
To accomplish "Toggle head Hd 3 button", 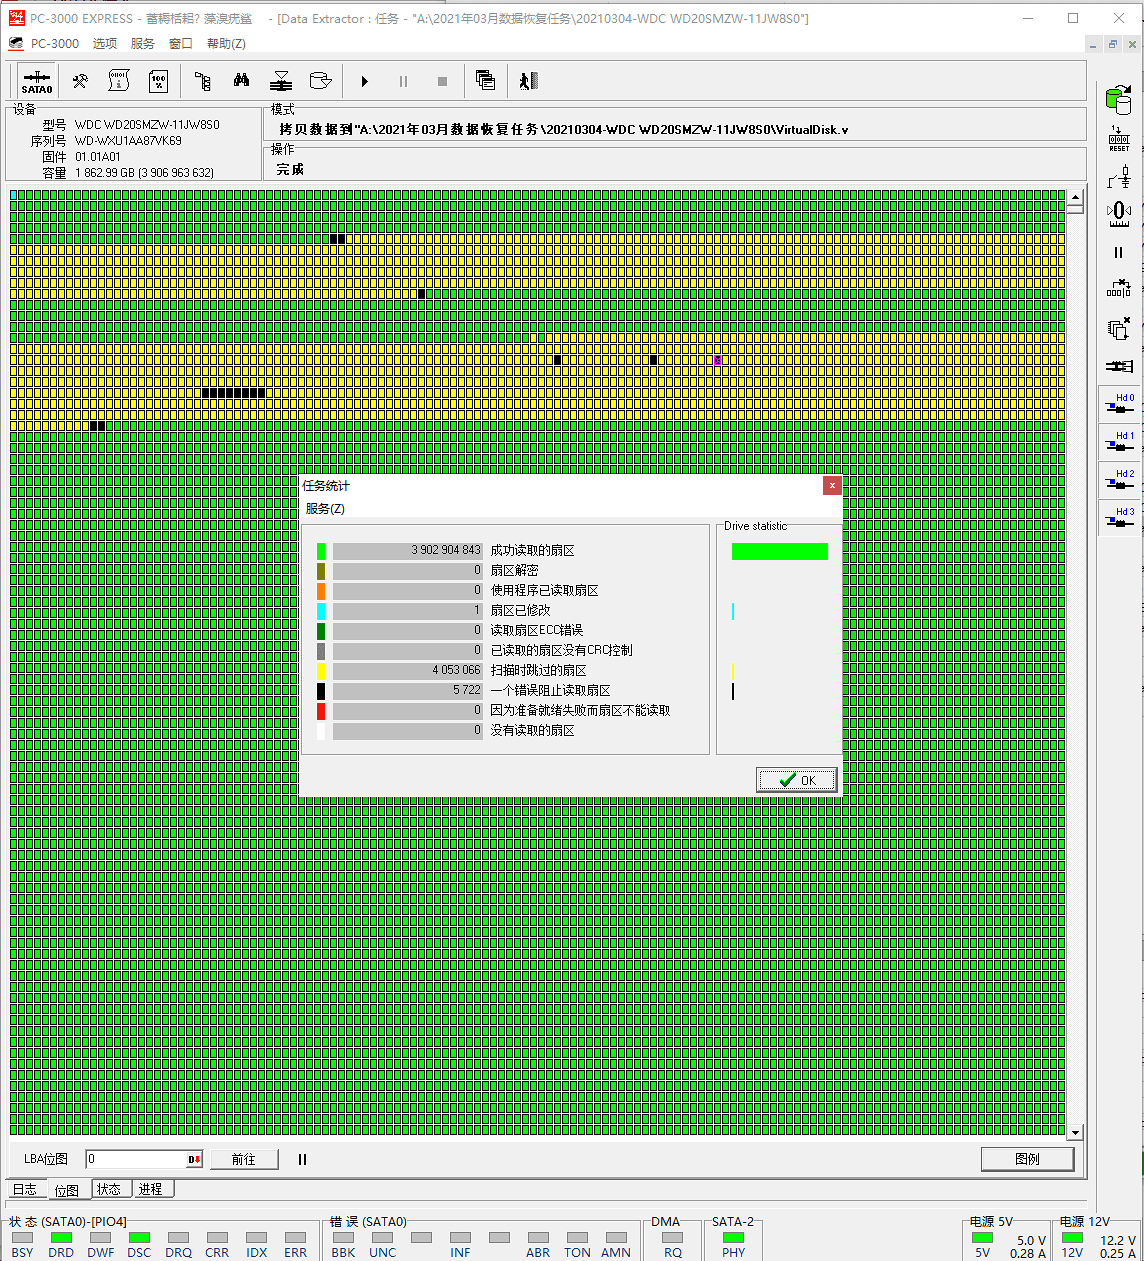I will point(1119,520).
